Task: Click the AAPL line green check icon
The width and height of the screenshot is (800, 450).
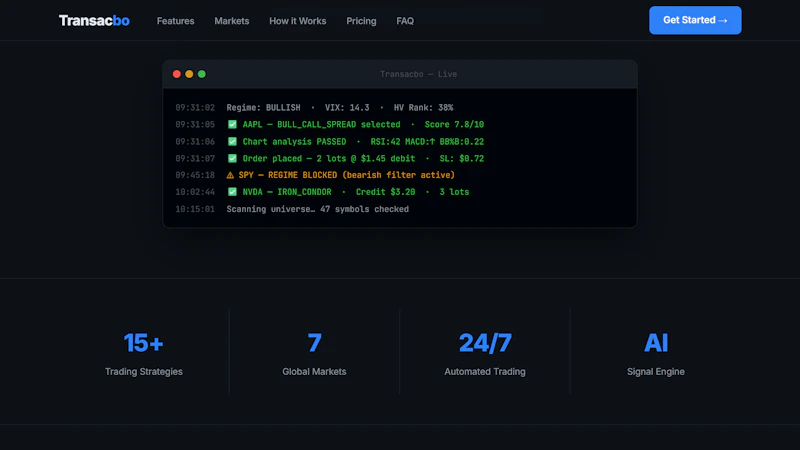Action: tap(232, 124)
